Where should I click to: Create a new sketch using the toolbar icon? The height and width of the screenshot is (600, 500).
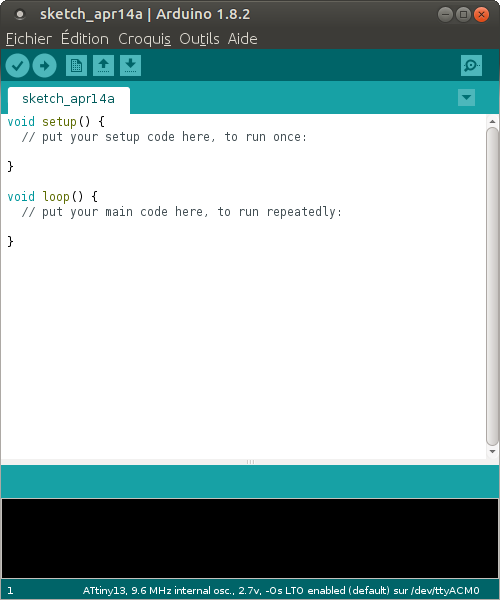click(77, 65)
